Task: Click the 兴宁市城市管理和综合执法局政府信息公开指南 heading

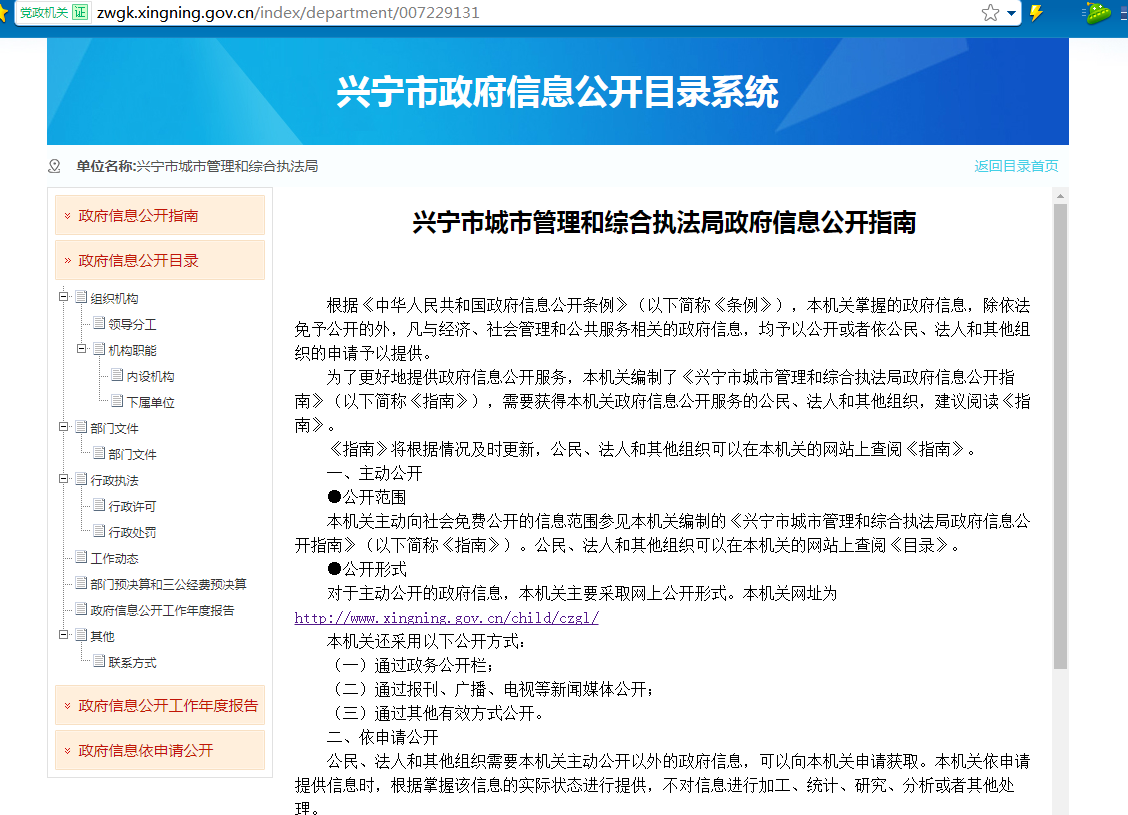Action: click(x=664, y=222)
